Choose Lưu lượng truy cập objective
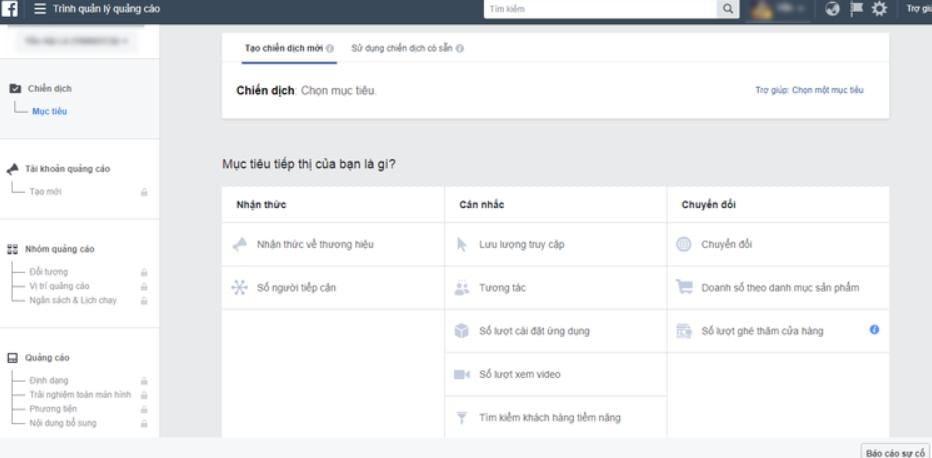The height and width of the screenshot is (458, 932). tap(556, 244)
